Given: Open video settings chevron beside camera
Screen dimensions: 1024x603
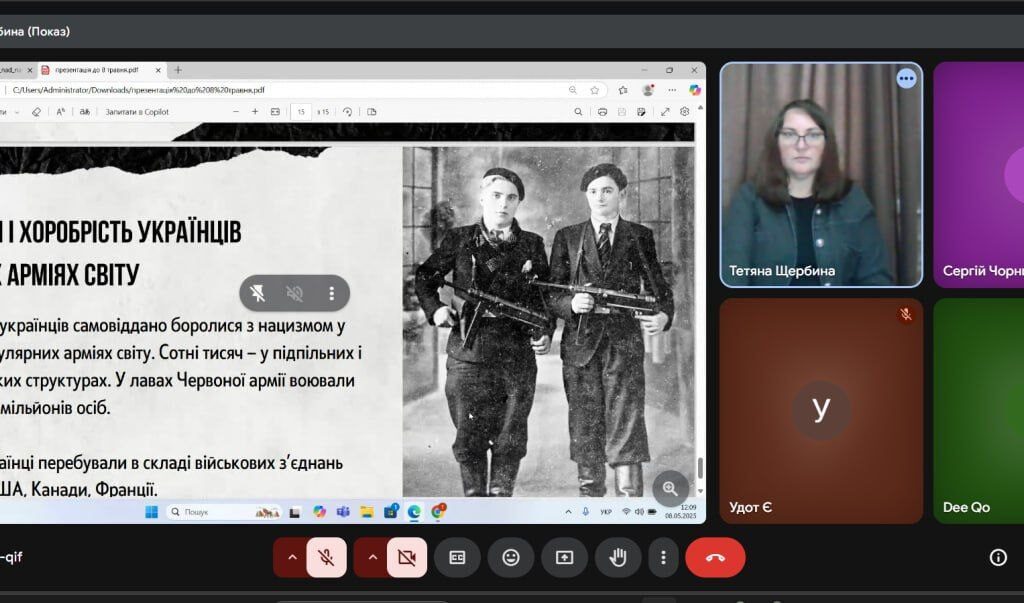Looking at the screenshot, I should [x=372, y=557].
